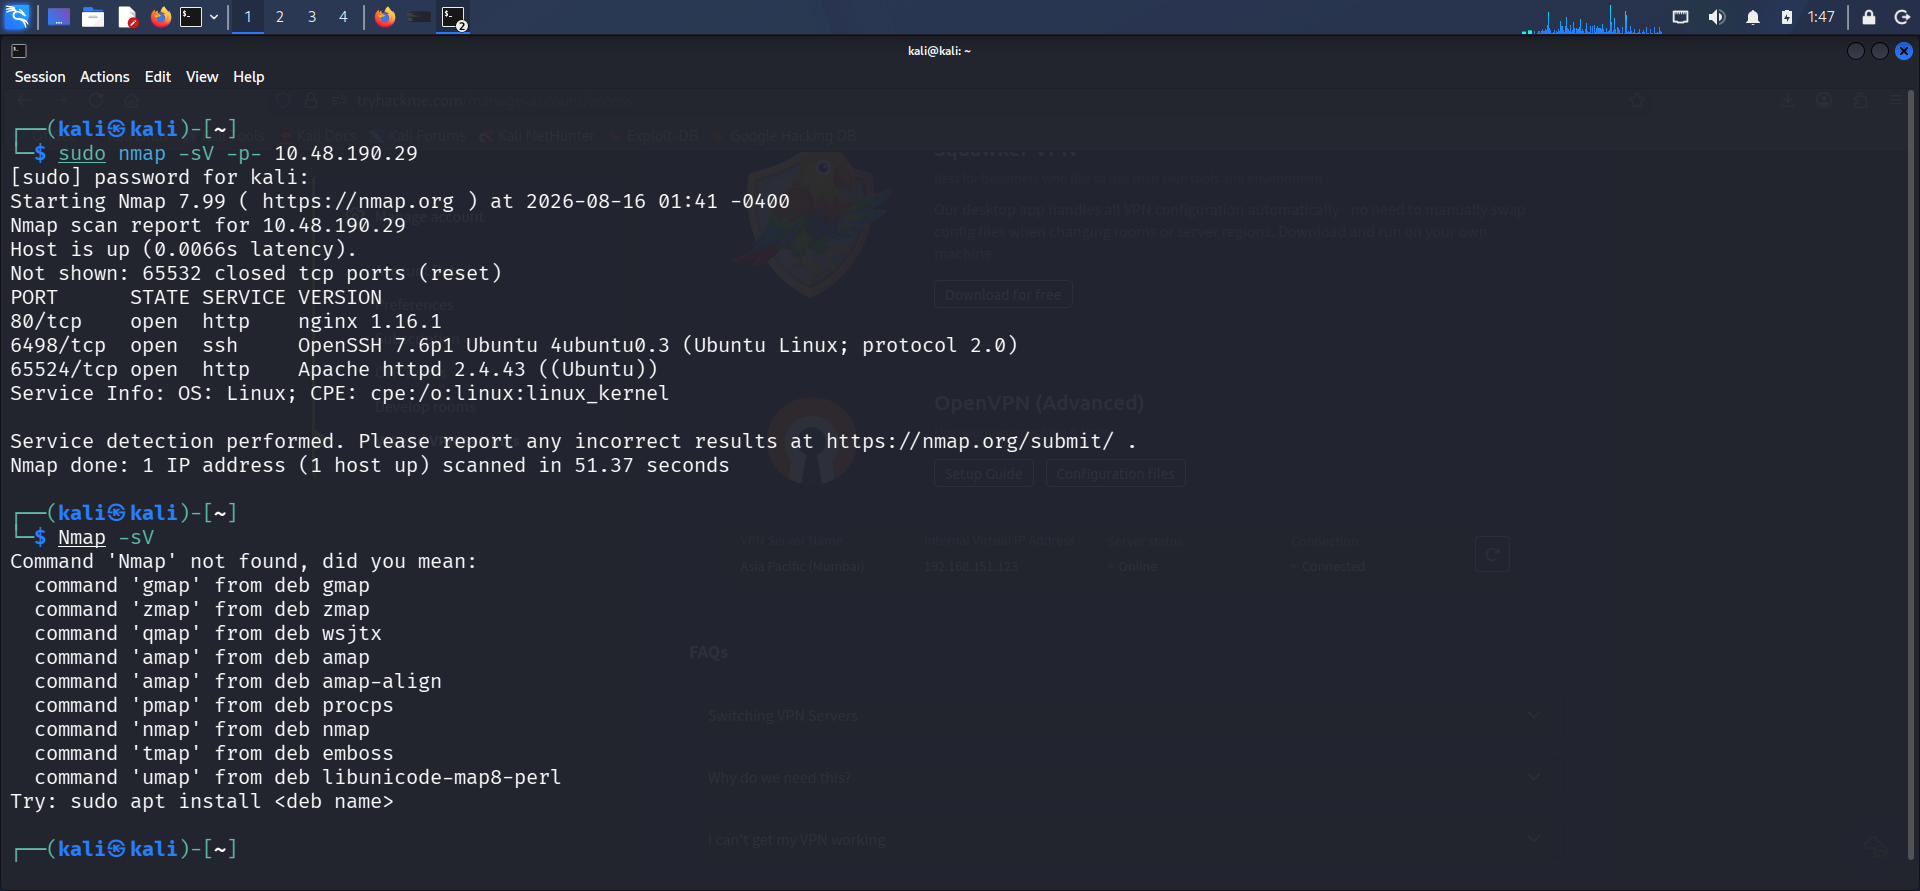This screenshot has height=891, width=1920.
Task: Click the "command 'umap' from deb libunicode-map8-perl" line
Action: [298, 777]
